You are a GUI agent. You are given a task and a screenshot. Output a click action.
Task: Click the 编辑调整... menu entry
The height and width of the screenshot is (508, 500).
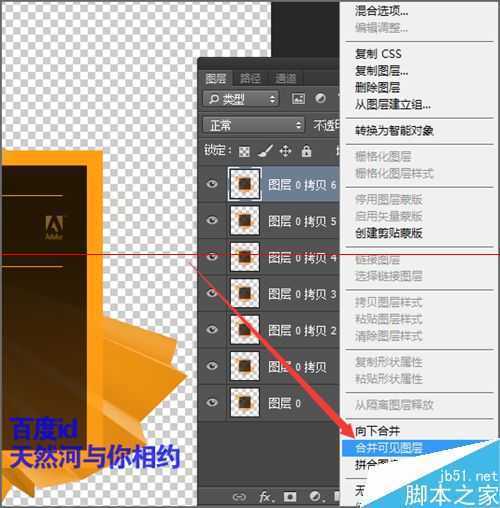tap(381, 28)
